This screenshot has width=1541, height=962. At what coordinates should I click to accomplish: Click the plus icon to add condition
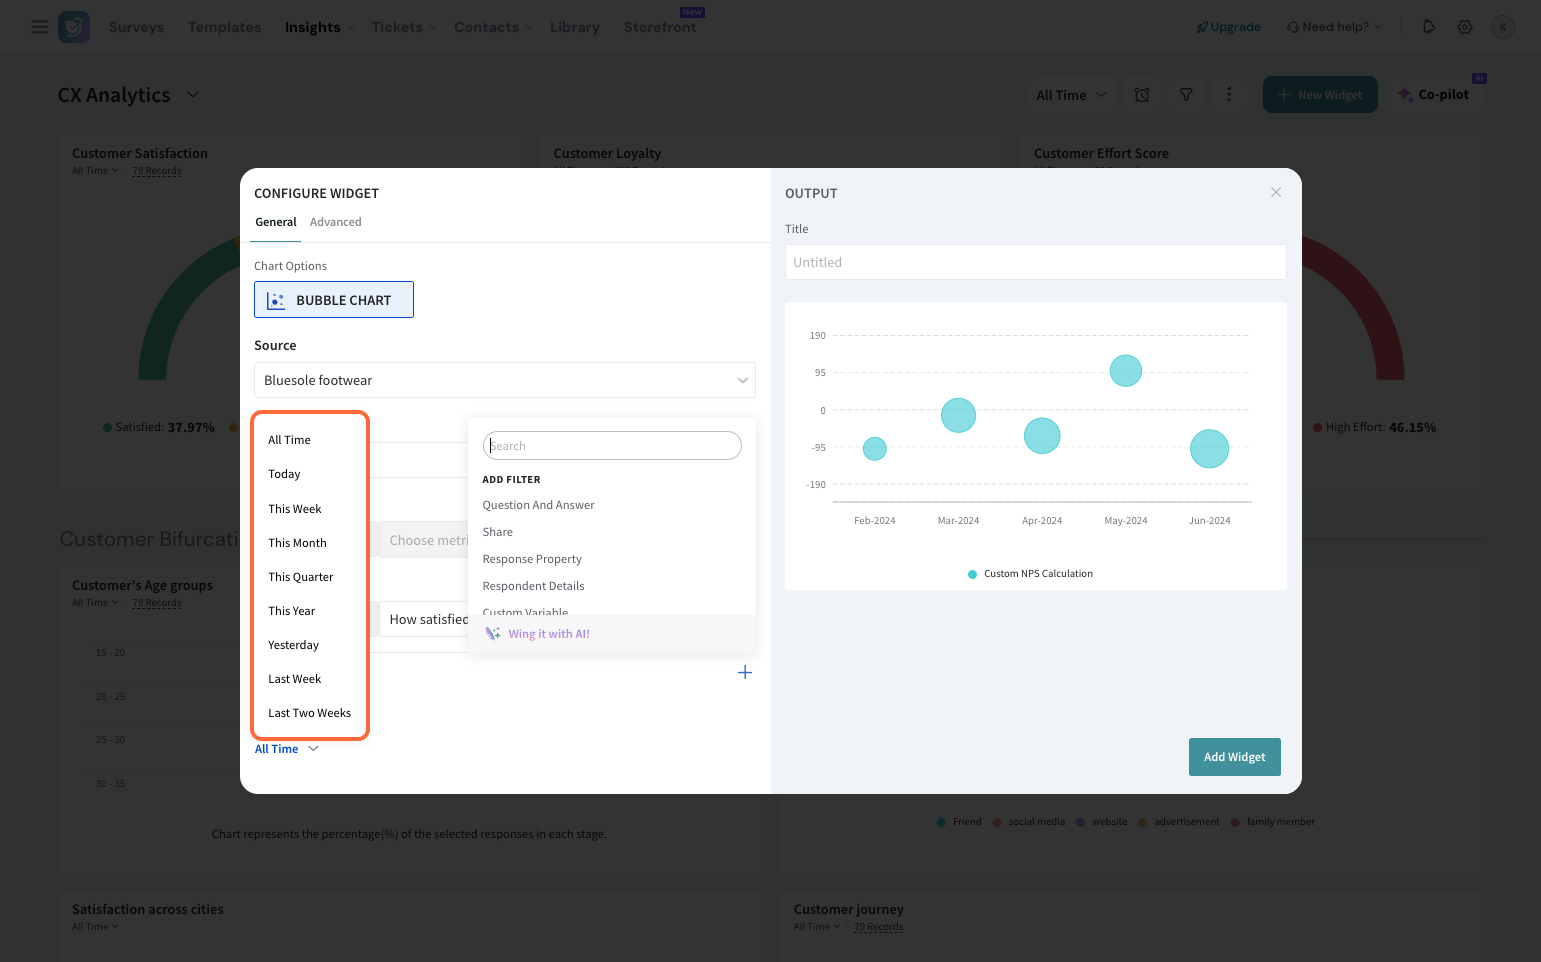(x=744, y=672)
